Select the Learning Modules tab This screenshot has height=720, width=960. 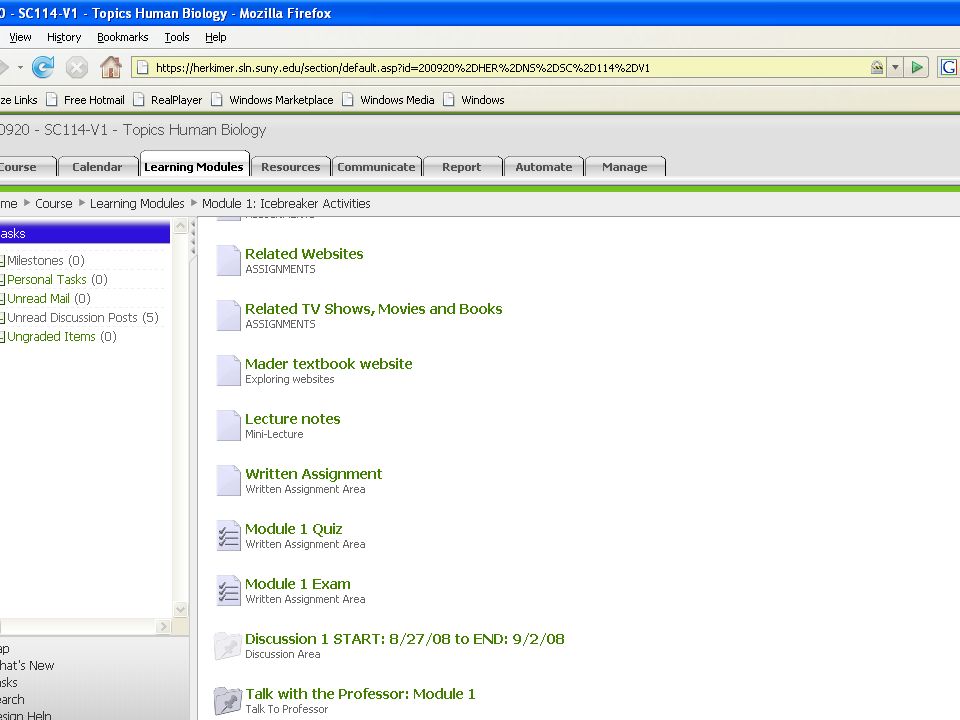(194, 166)
